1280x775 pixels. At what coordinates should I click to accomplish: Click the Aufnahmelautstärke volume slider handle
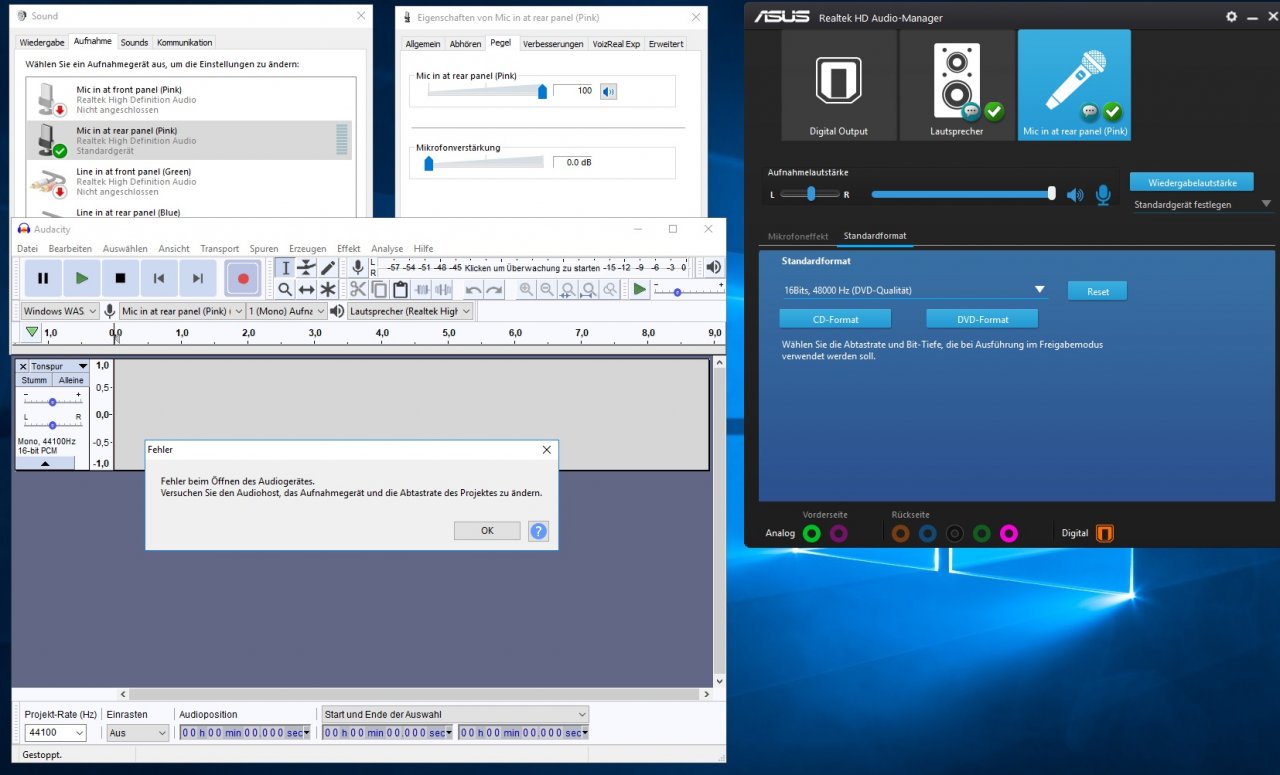(1051, 193)
